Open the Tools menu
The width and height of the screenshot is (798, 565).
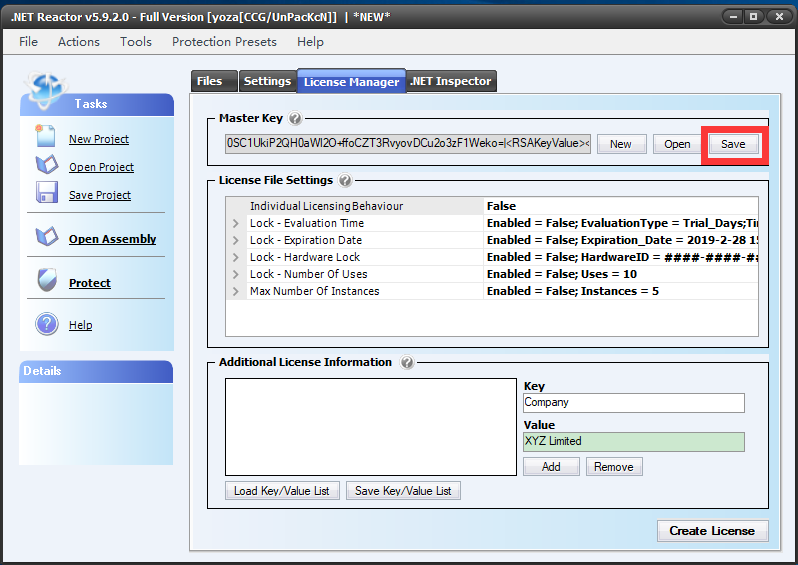[136, 42]
